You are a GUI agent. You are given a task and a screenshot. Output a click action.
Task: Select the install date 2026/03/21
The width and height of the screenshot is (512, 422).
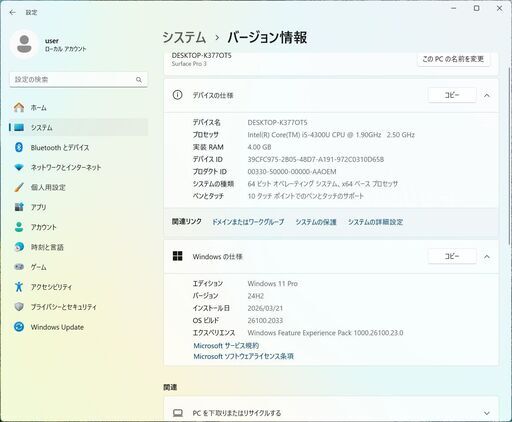tap(265, 308)
